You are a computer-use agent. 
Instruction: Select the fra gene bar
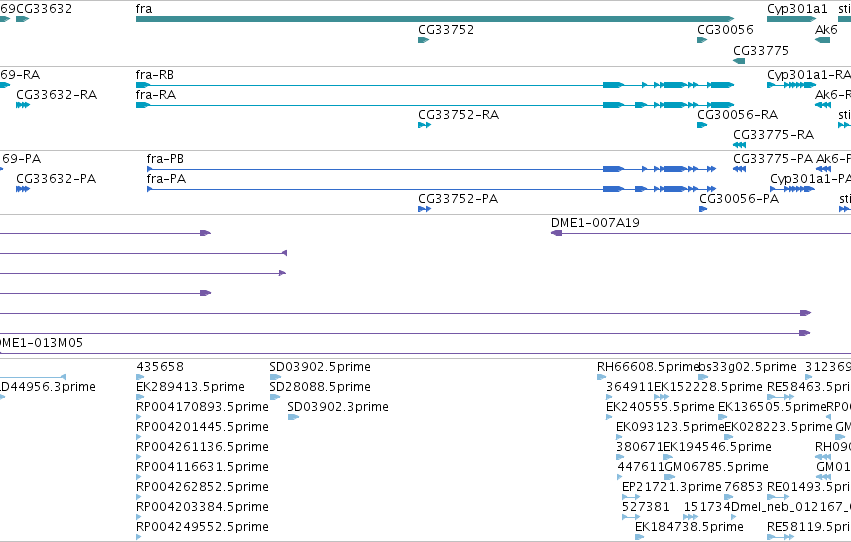pyautogui.click(x=435, y=19)
